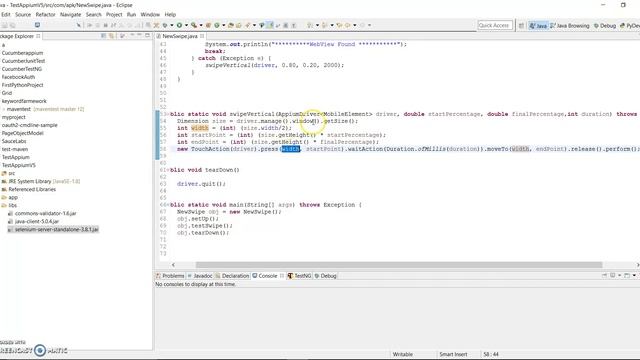640x360 pixels.
Task: Select selenium-server-standalone-3.8.1.jar
Action: pos(53,229)
